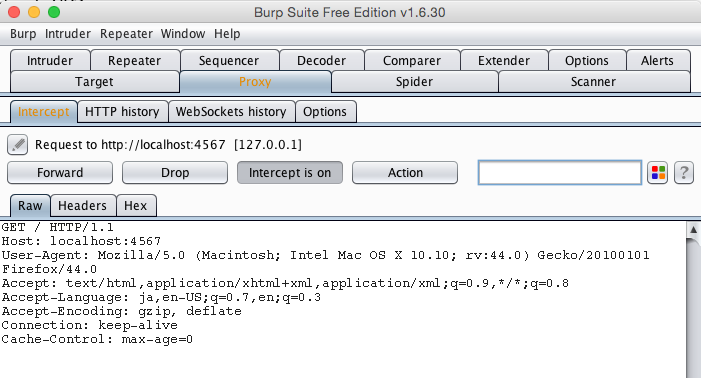
Task: Click the Connection: keep-alive line
Action: coord(89,325)
